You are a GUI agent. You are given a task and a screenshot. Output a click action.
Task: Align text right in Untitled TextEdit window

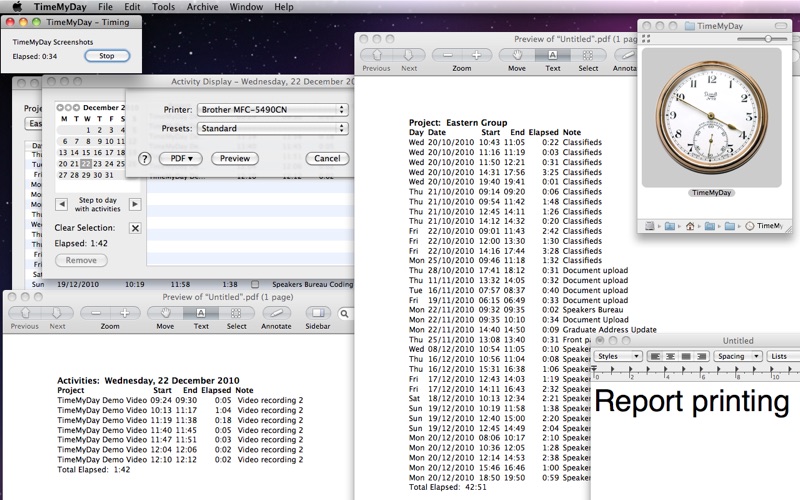[x=702, y=356]
